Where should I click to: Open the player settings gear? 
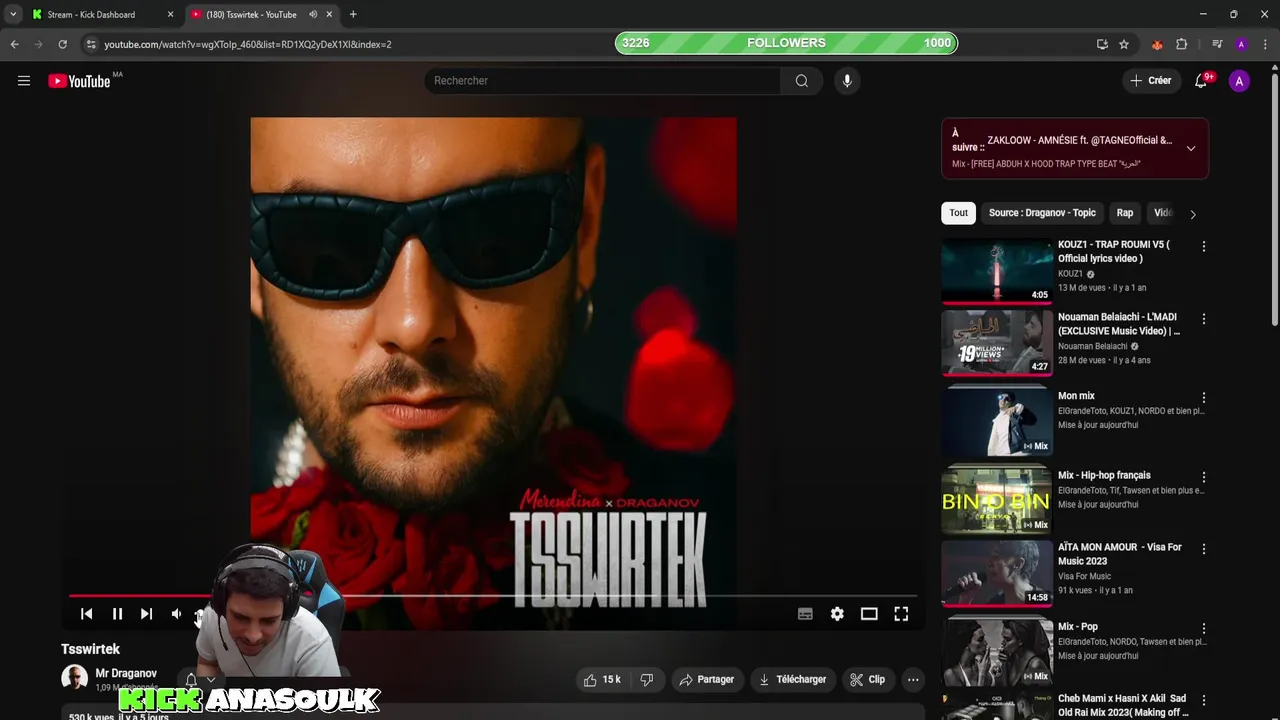[837, 614]
